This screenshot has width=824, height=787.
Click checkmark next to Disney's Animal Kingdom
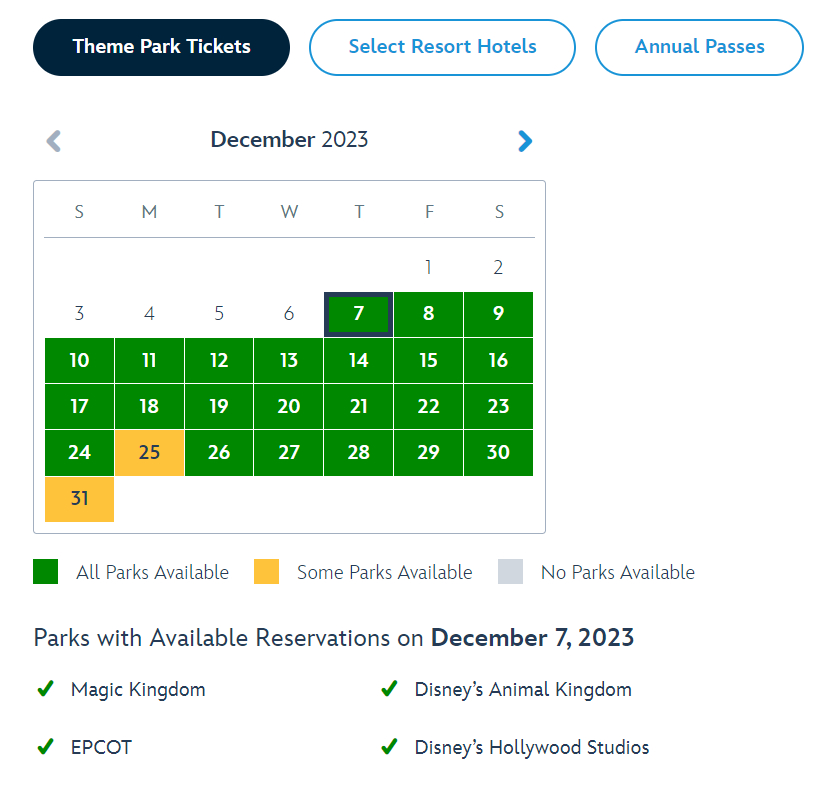(388, 689)
